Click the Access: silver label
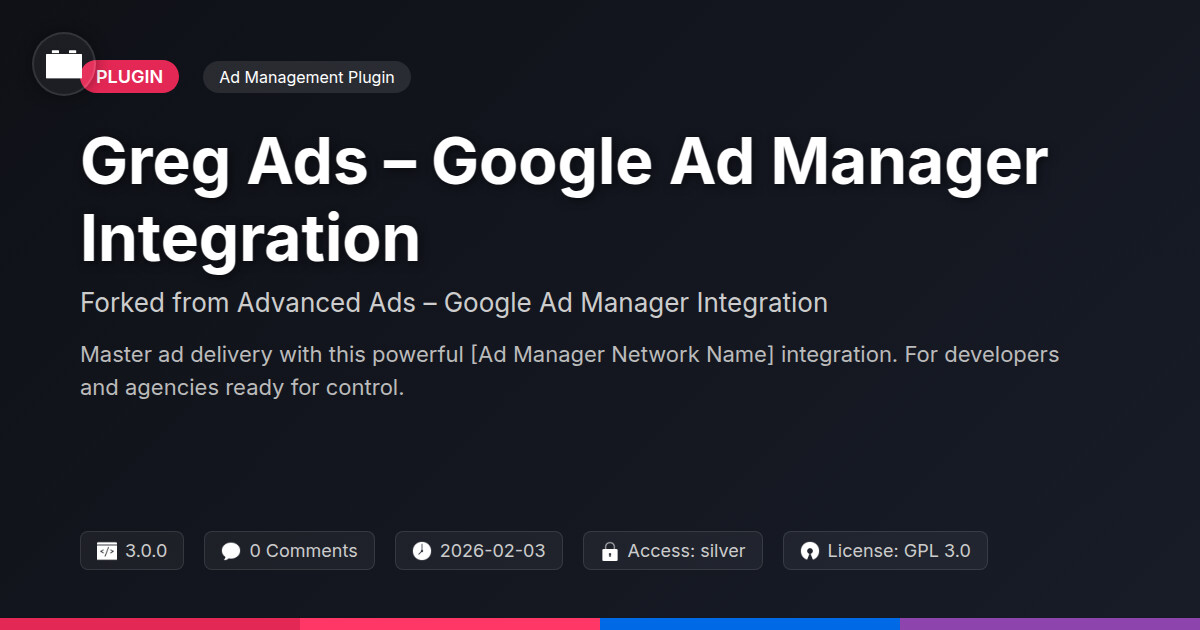The image size is (1200, 630). click(686, 551)
